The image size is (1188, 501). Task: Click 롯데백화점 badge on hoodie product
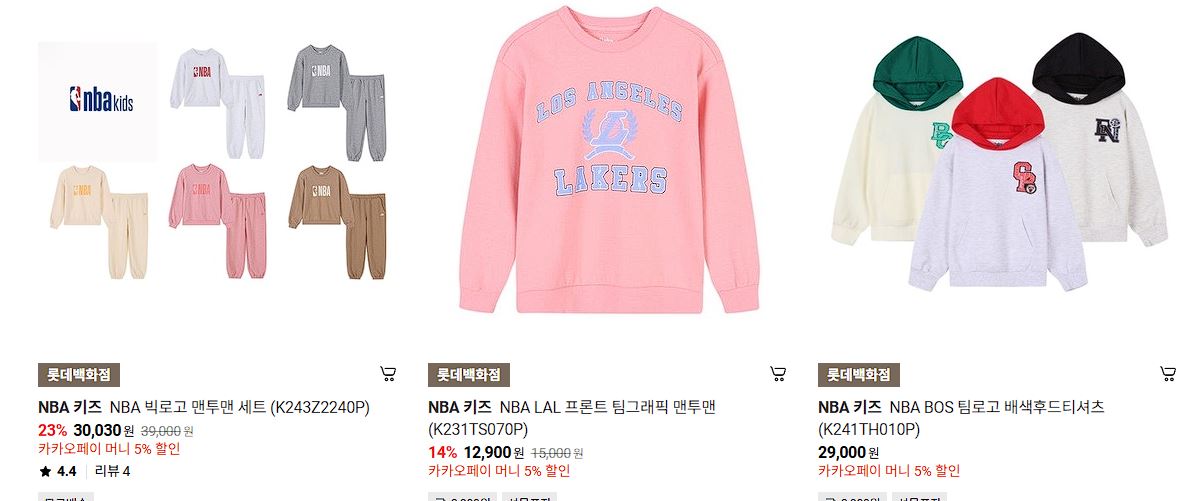tap(858, 375)
